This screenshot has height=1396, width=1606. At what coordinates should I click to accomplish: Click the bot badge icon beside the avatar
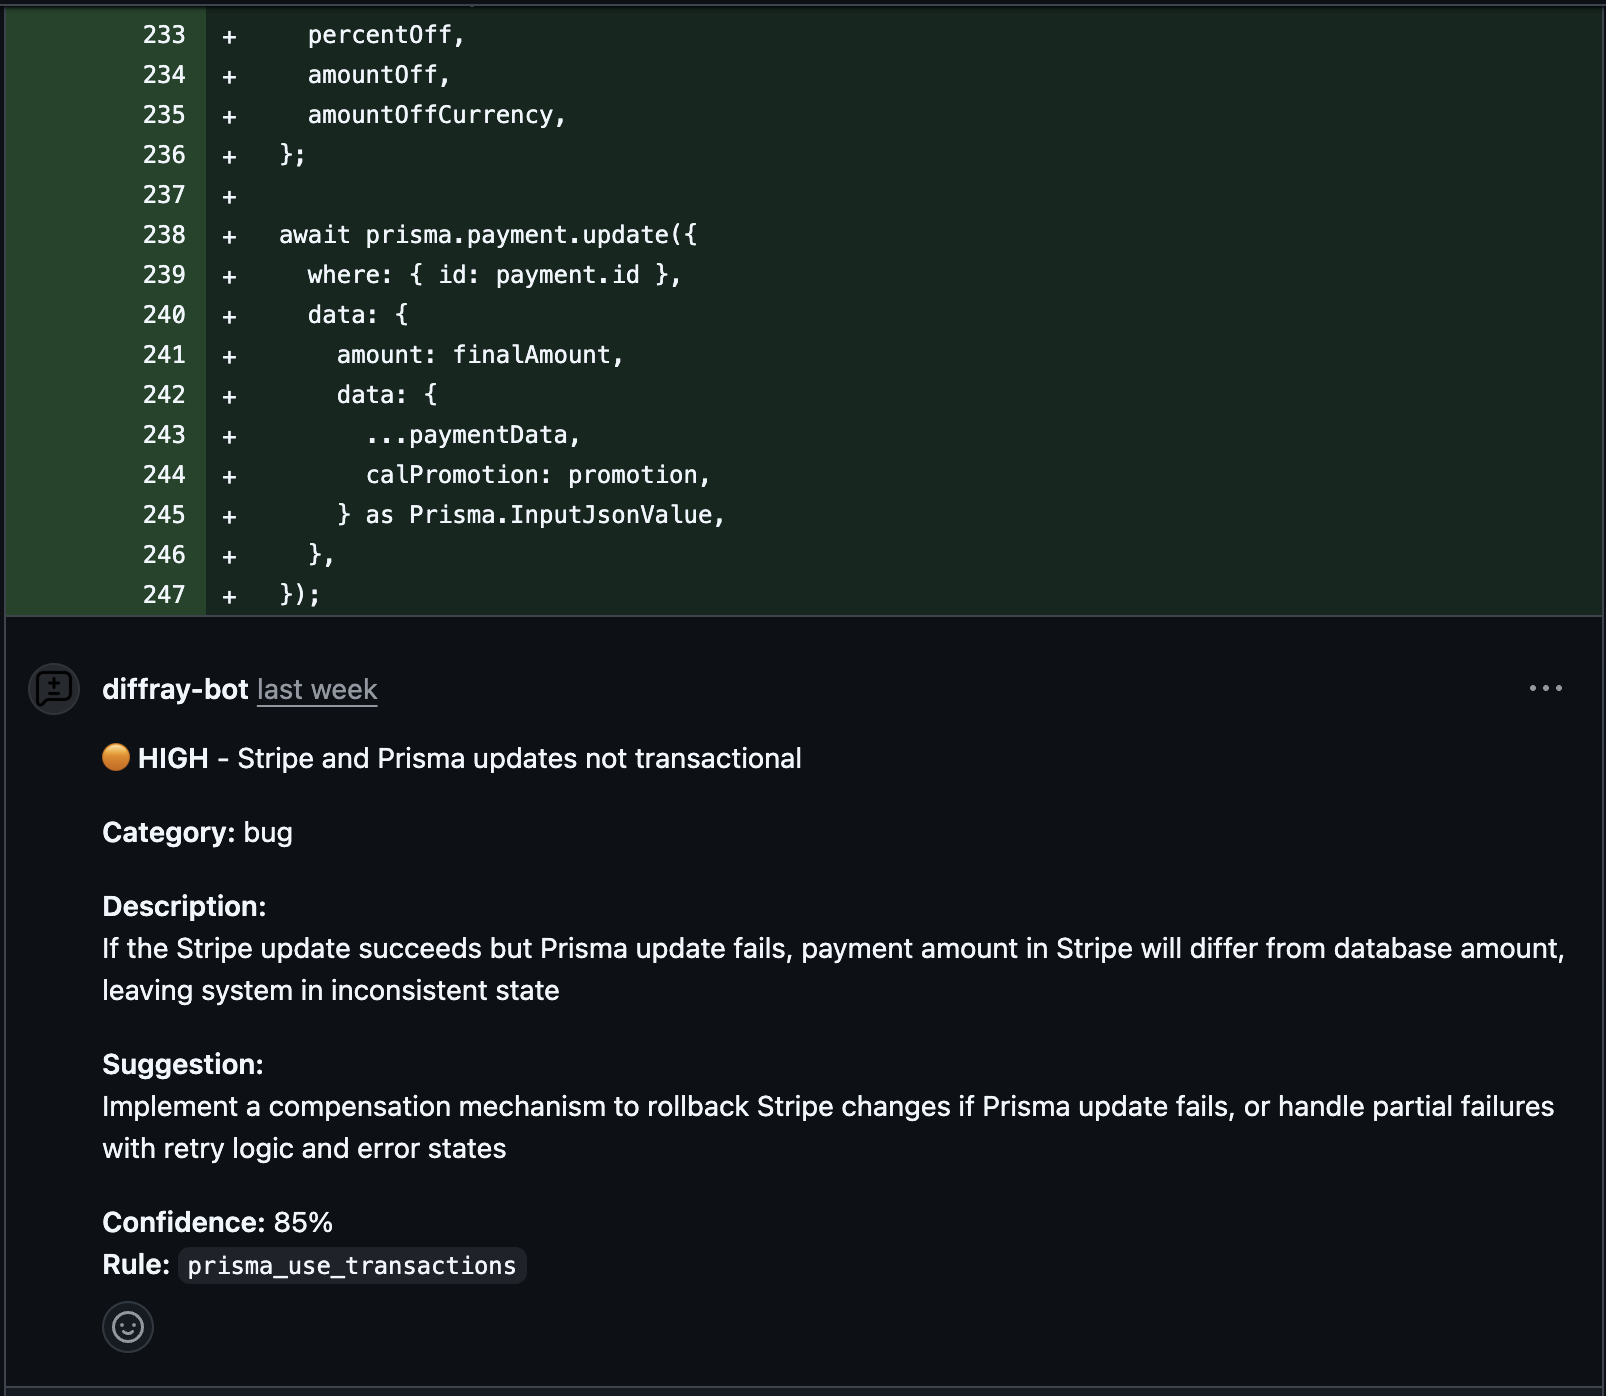[x=55, y=687]
